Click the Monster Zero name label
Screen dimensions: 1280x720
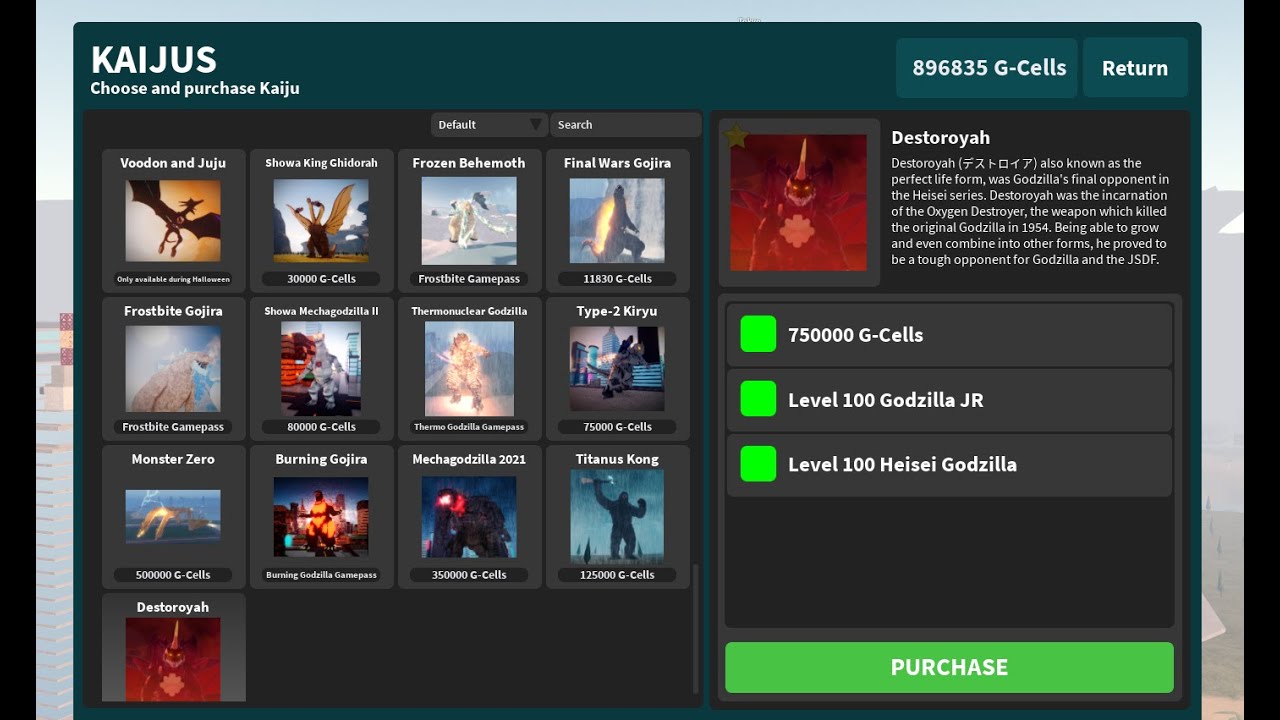click(173, 459)
